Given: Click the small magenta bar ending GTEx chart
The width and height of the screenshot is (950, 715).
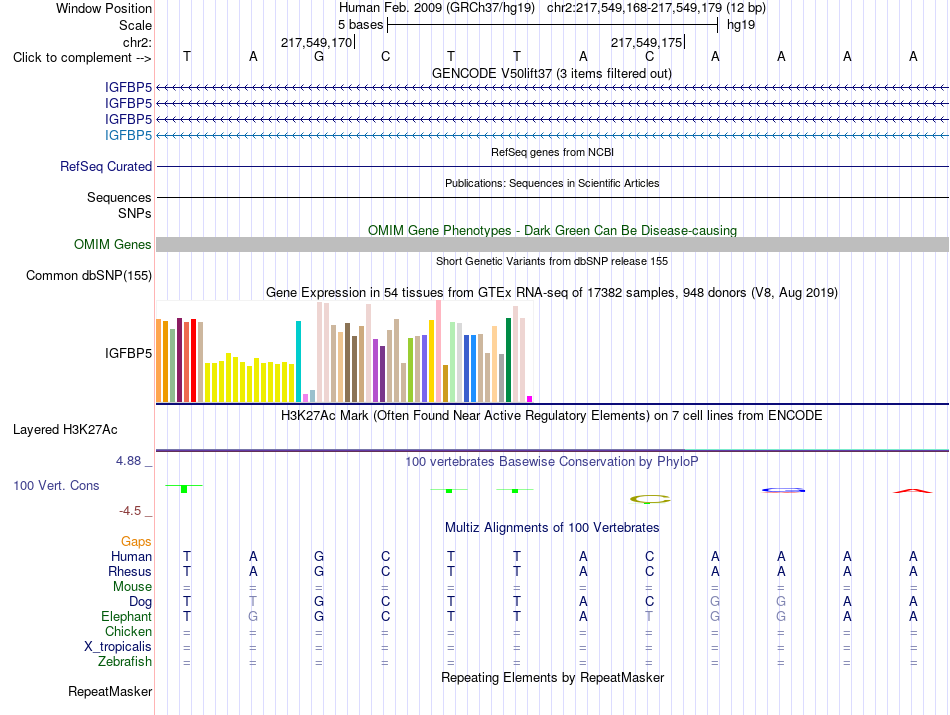Looking at the screenshot, I should point(530,399).
